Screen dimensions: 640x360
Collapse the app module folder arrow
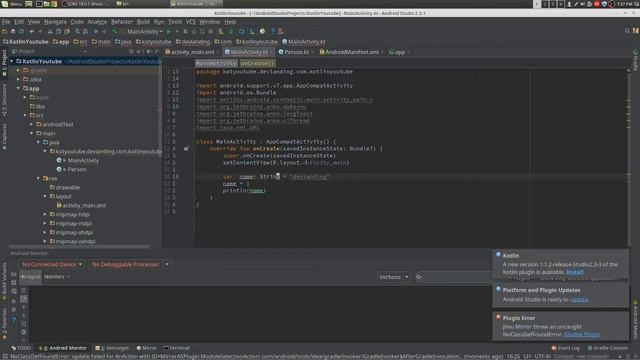click(18, 88)
